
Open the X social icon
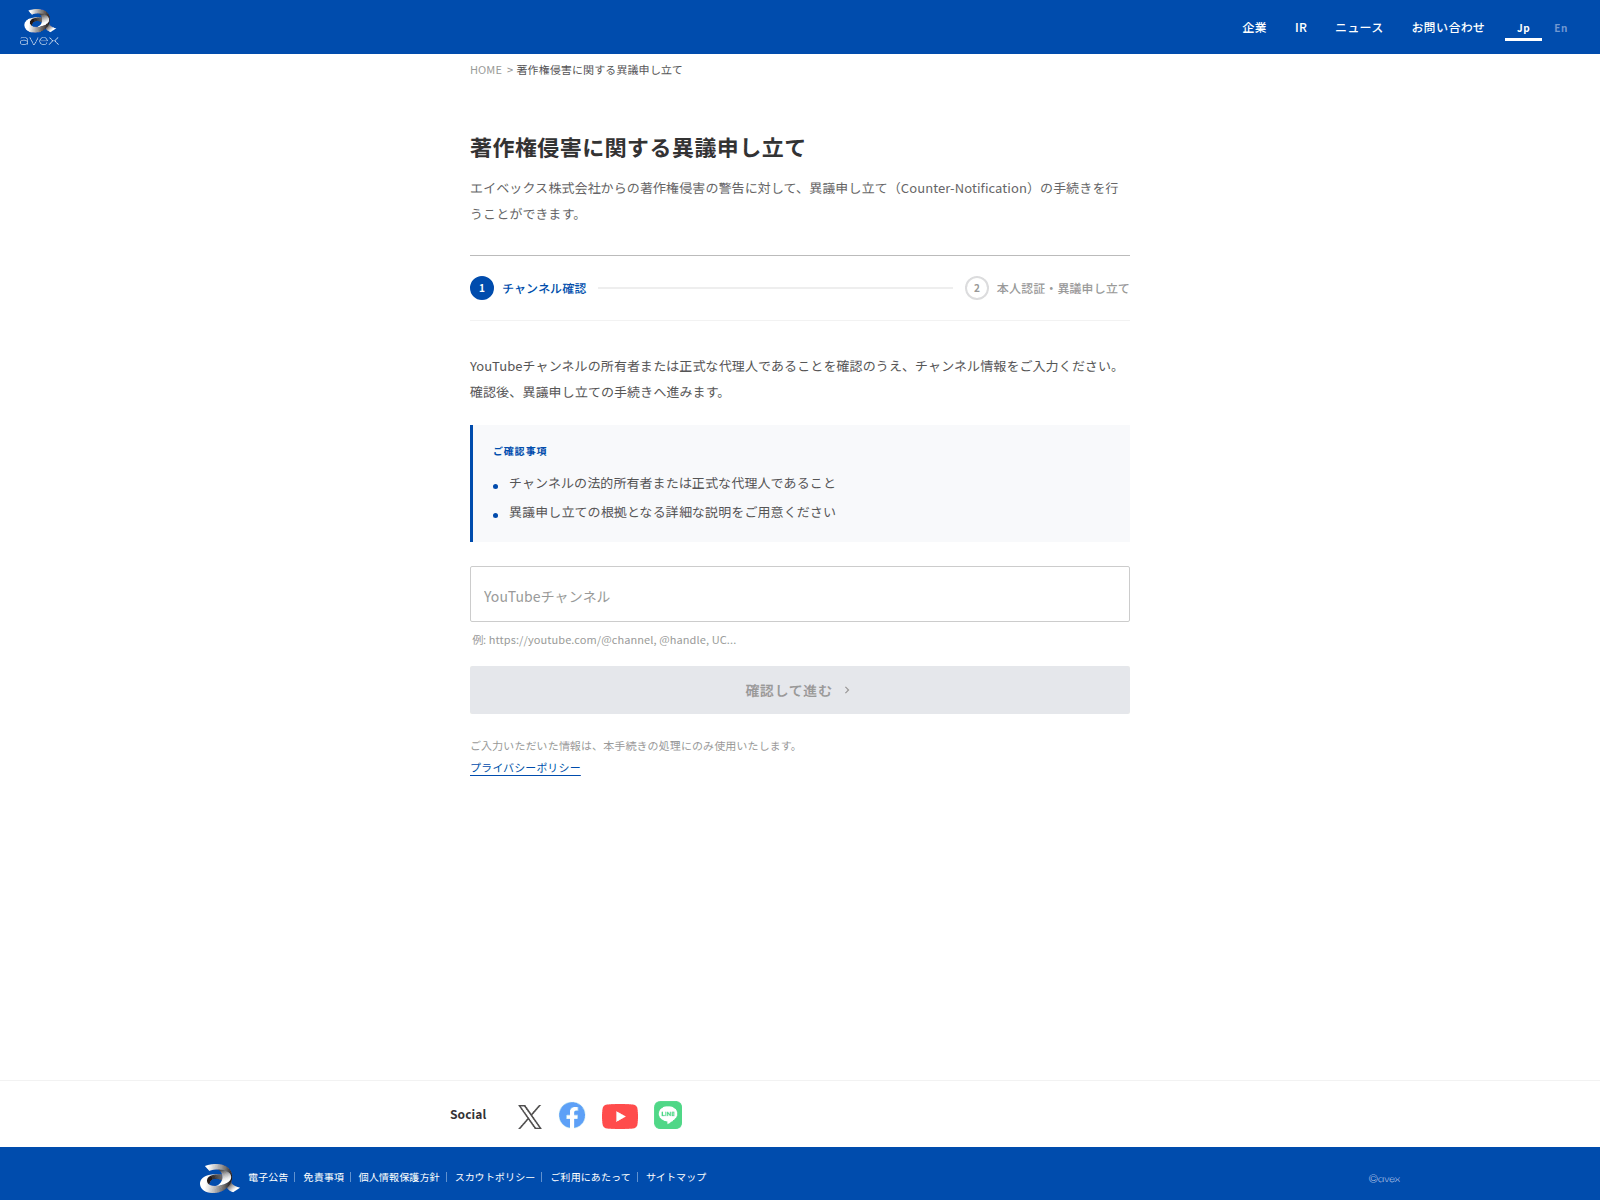pyautogui.click(x=530, y=1116)
